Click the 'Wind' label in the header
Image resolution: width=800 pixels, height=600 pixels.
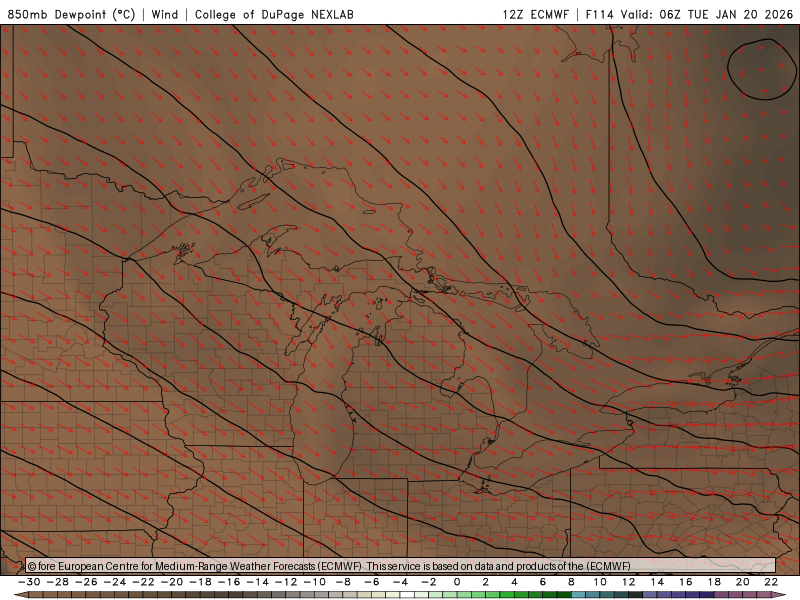click(x=164, y=14)
